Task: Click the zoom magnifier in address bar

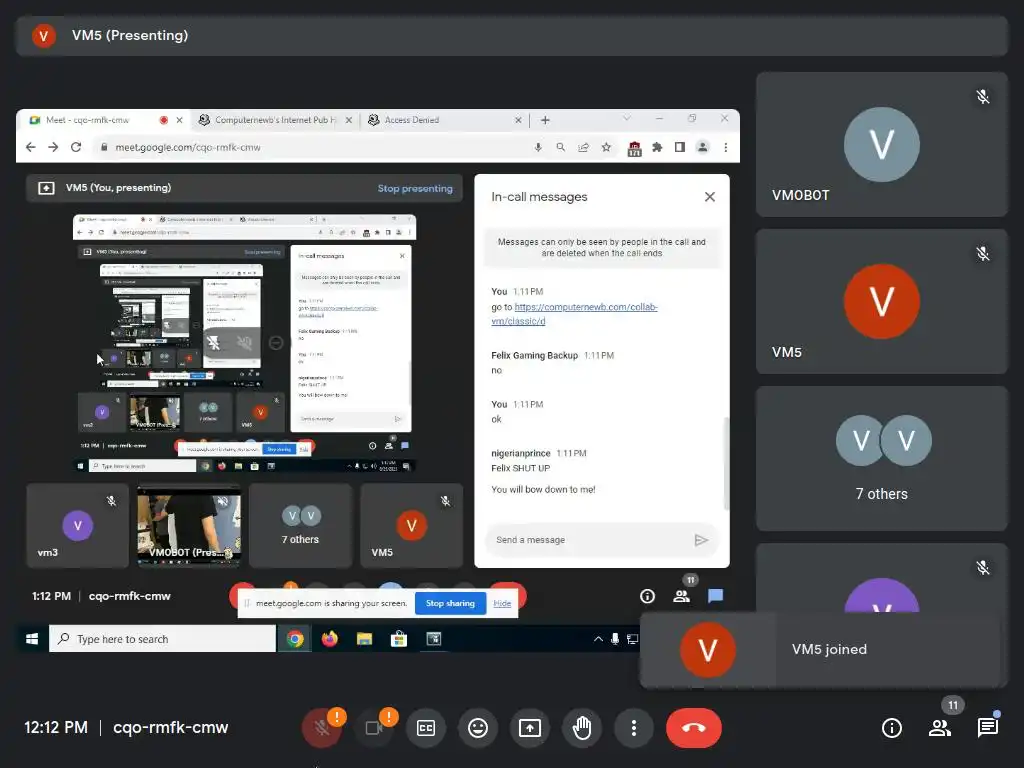Action: (560, 148)
